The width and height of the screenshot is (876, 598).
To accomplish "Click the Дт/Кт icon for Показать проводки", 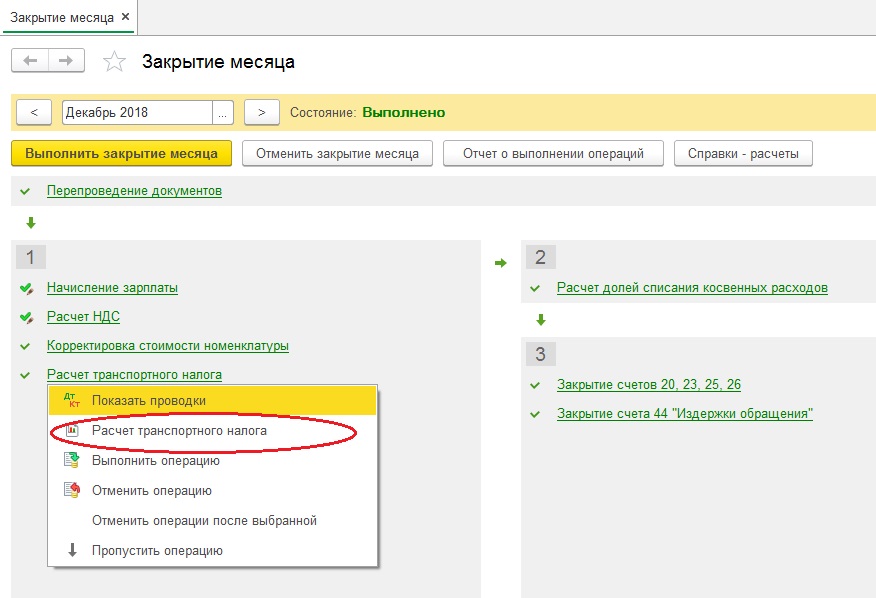I will click(x=71, y=400).
